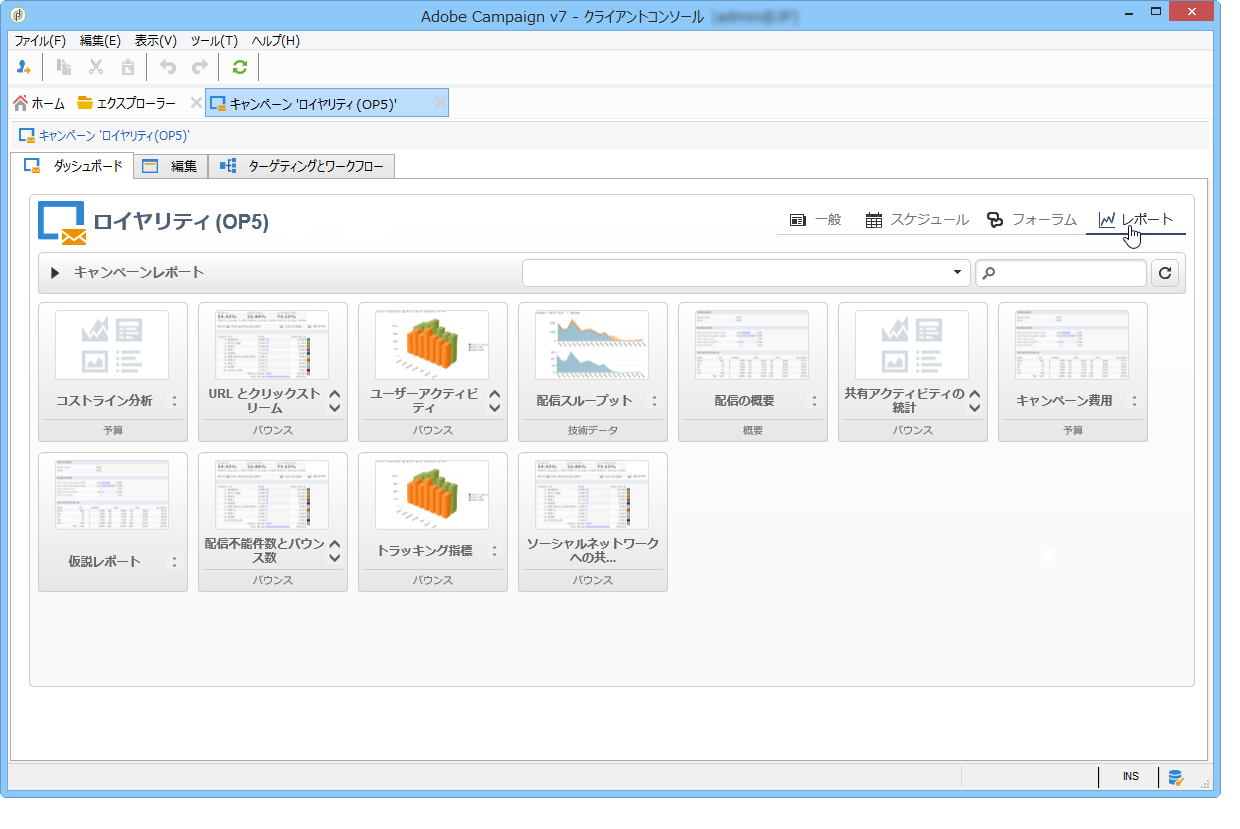Expand the chevrons on コストライン分析 card
Screen dimensions: 1240x829
(x=174, y=401)
